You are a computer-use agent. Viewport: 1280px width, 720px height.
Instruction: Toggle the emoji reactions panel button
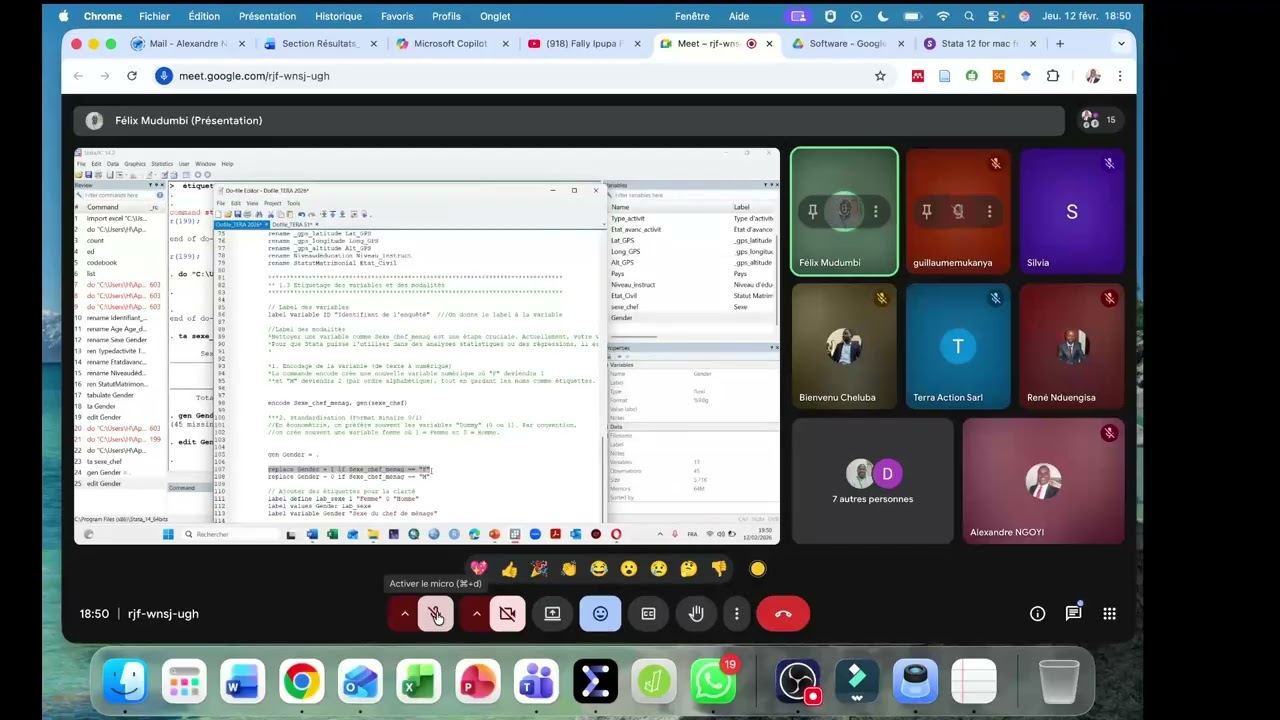click(600, 614)
